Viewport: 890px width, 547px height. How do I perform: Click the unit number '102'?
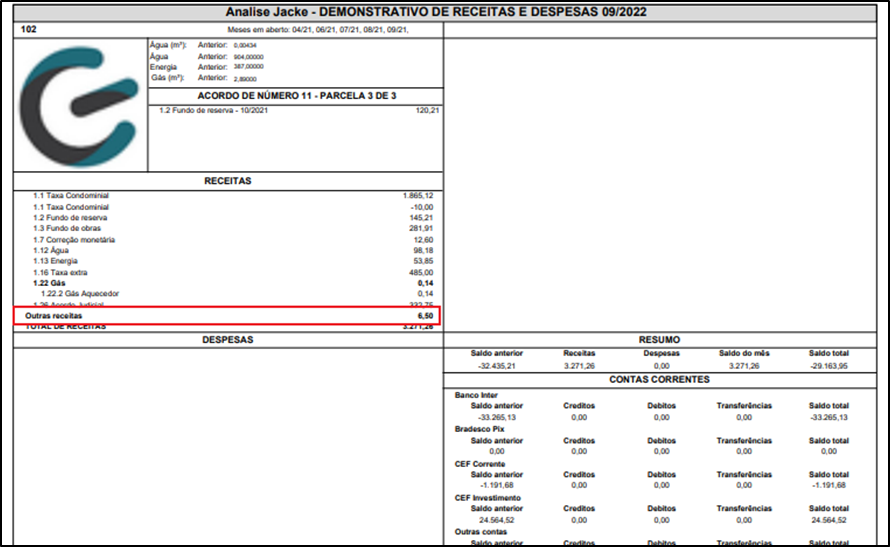point(28,30)
